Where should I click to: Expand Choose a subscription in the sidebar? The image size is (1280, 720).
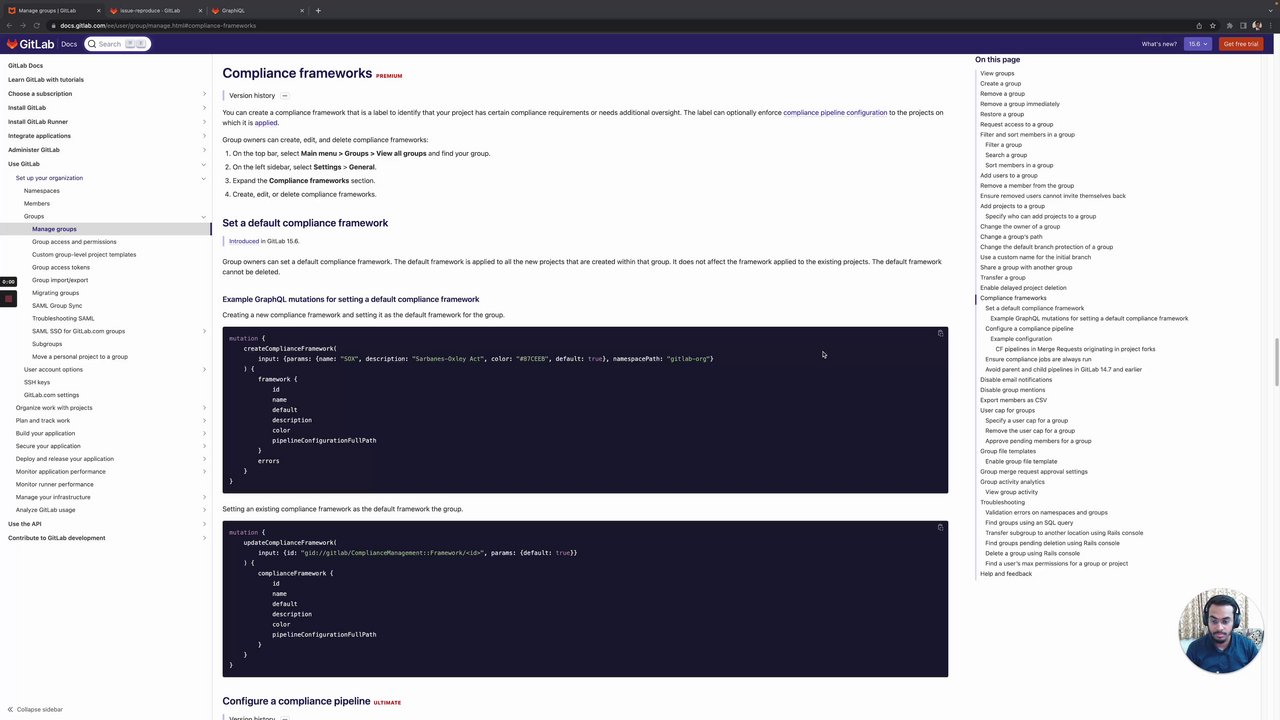pos(204,94)
